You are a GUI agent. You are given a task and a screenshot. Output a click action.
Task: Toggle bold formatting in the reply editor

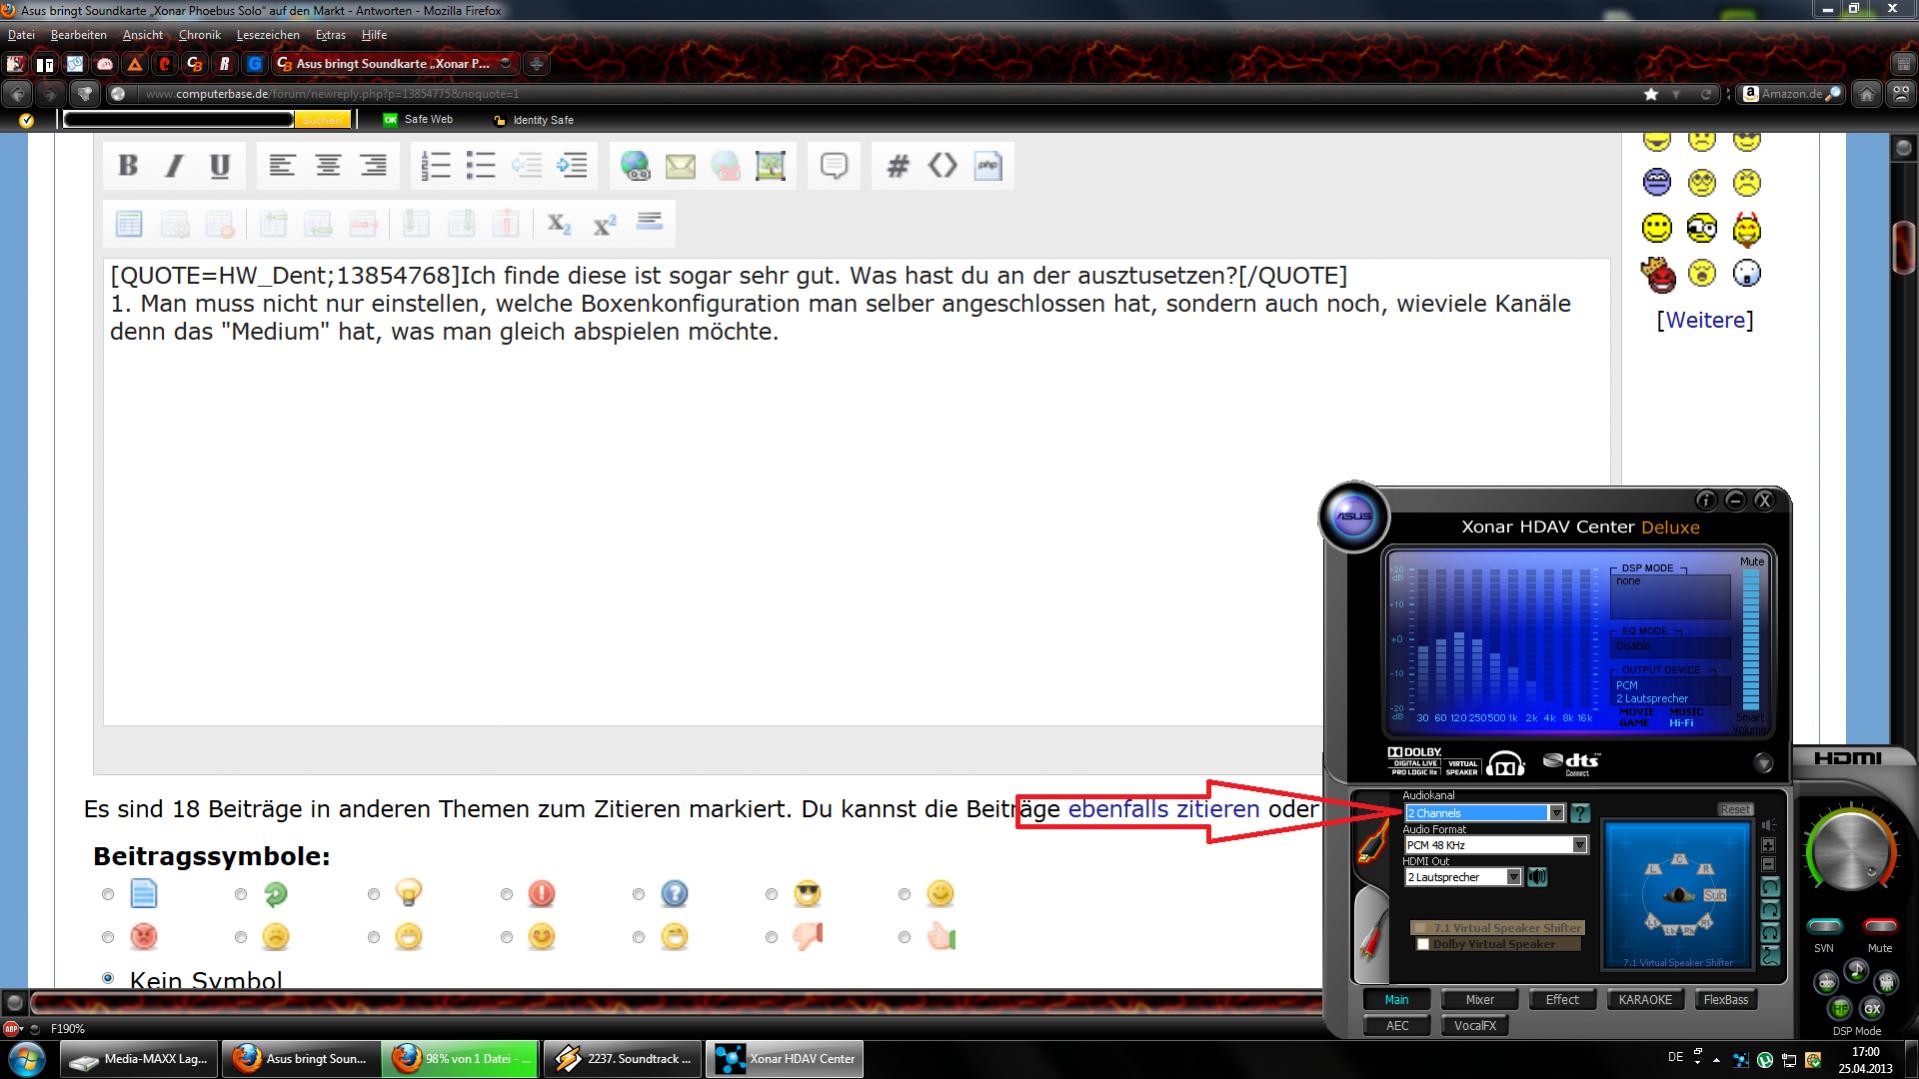pos(128,165)
